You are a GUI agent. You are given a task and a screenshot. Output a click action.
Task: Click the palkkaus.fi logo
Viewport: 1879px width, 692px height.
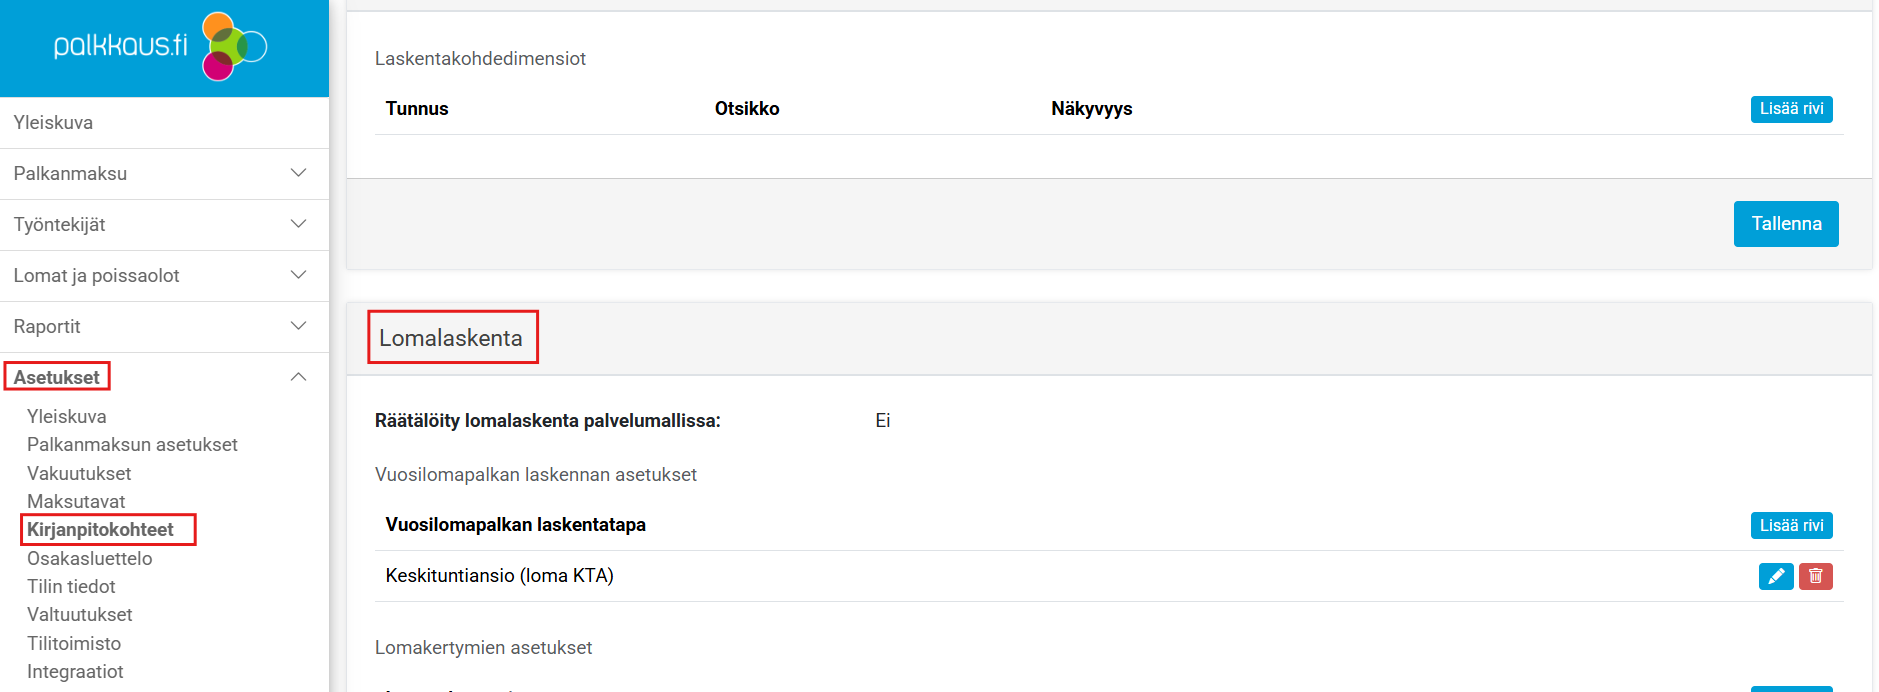coord(160,46)
